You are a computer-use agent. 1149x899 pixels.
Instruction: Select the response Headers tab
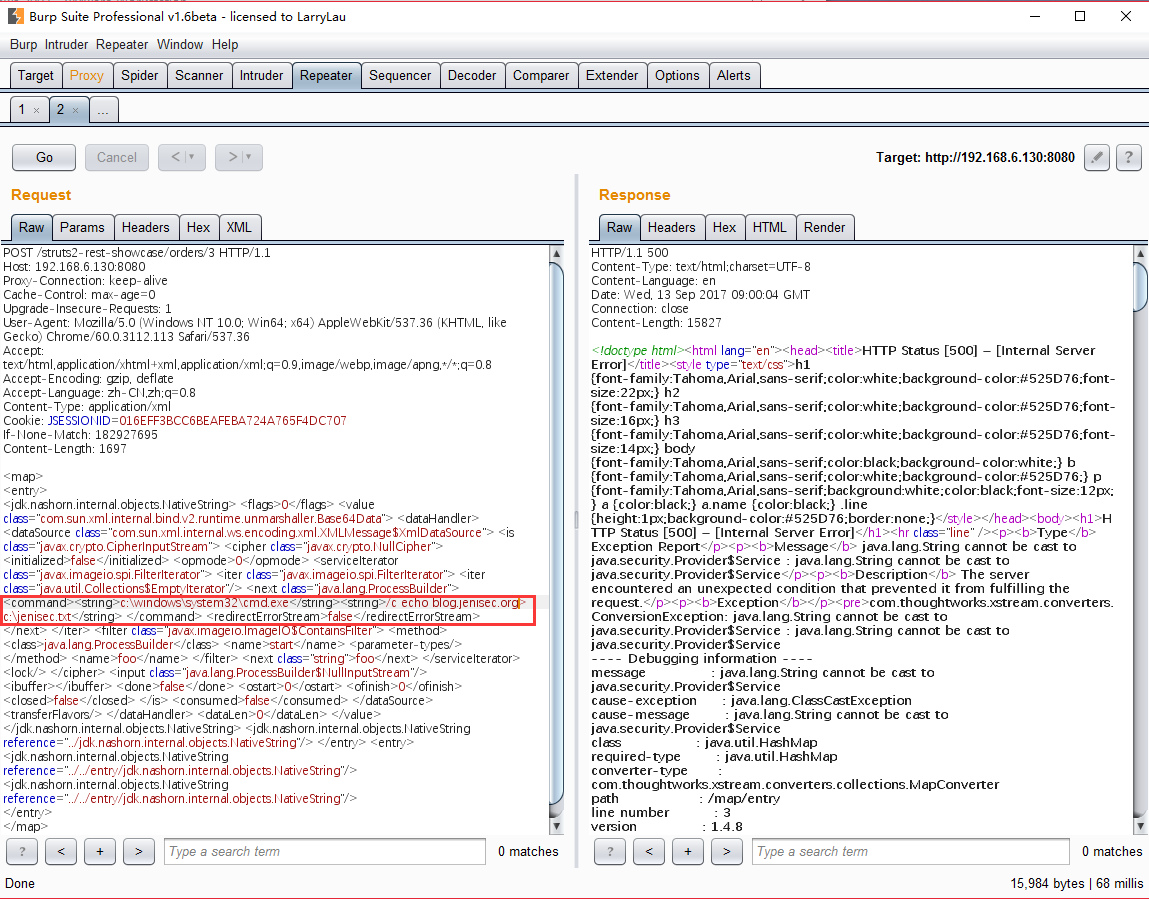click(672, 227)
